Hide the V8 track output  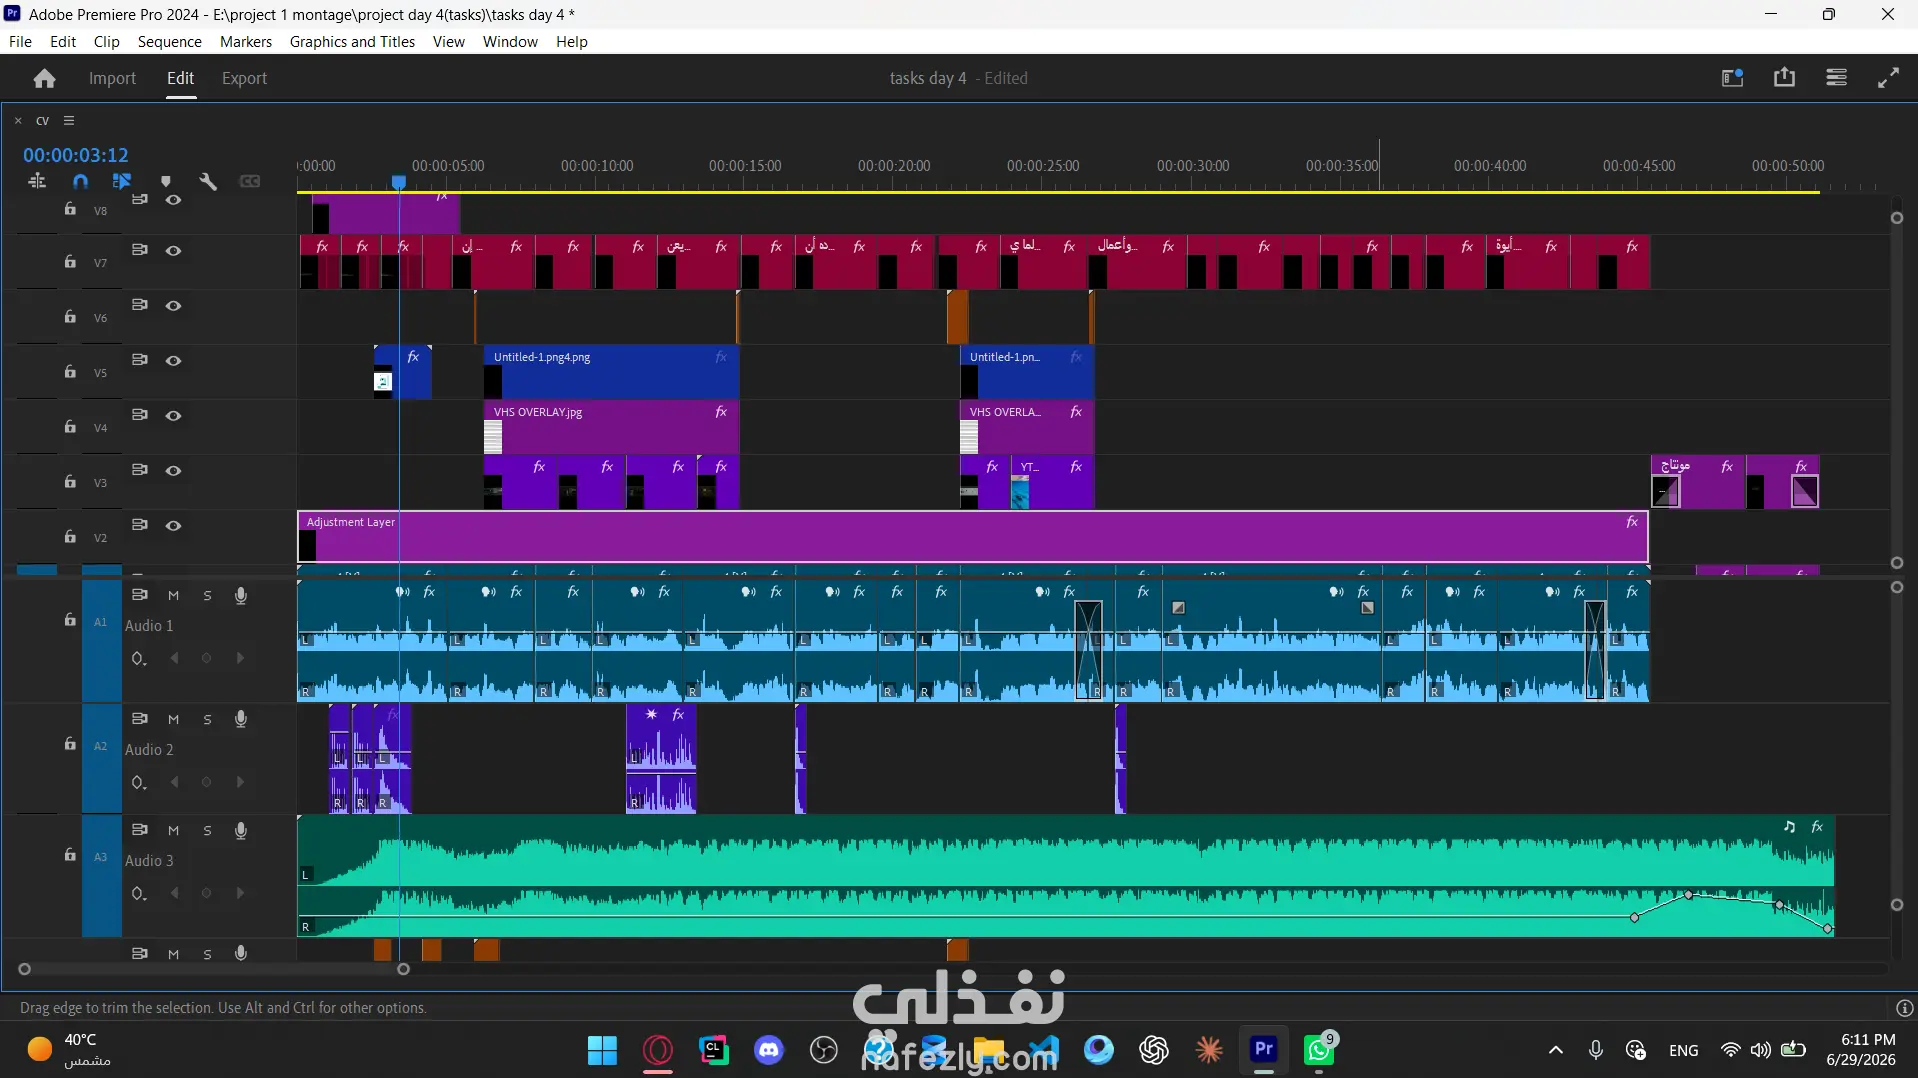pos(173,200)
